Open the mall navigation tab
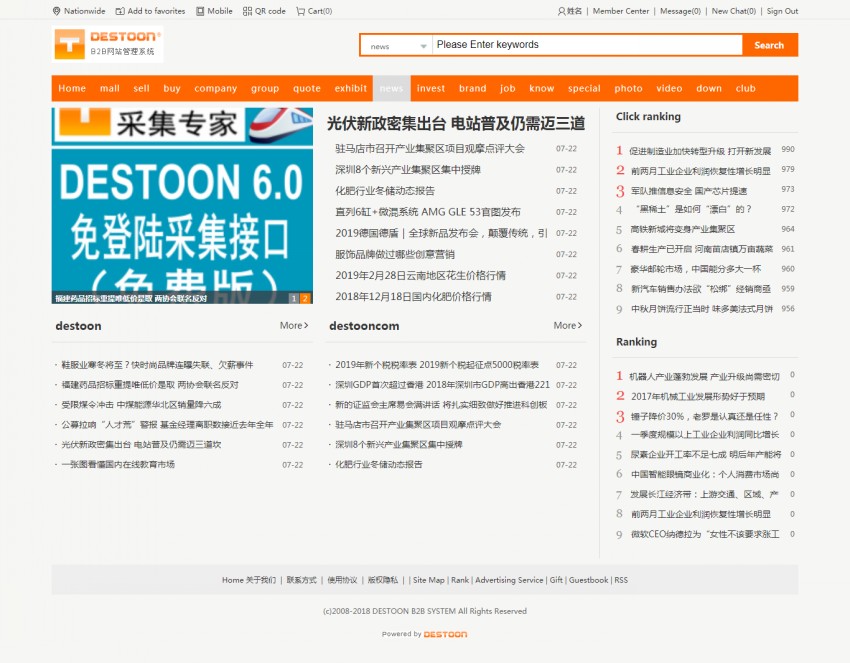The width and height of the screenshot is (850, 663). pos(110,88)
